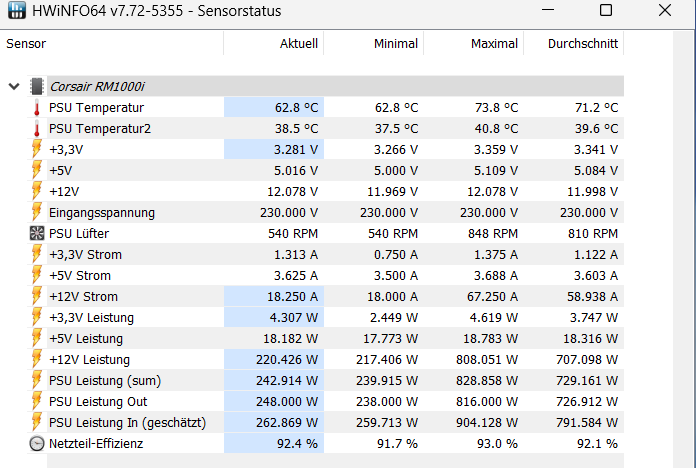Select the +3,3V Strom row label
This screenshot has width=696, height=468.
click(85, 254)
